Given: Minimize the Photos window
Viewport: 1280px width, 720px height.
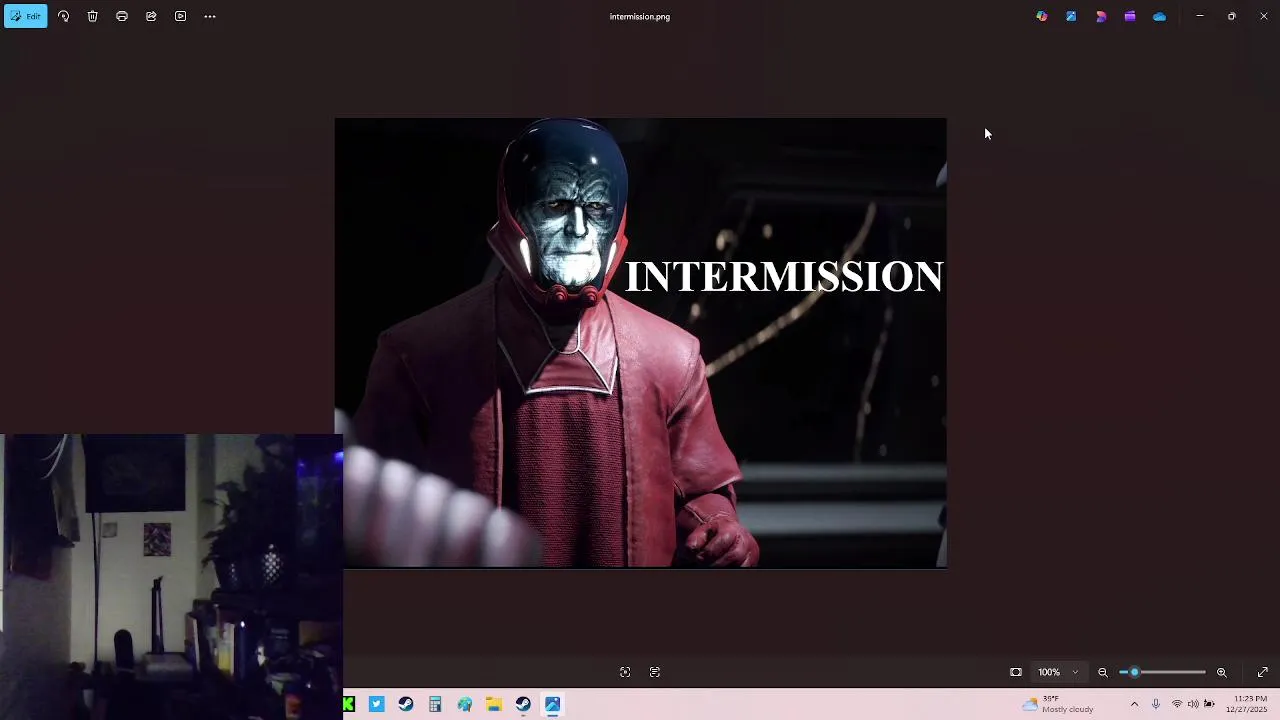Looking at the screenshot, I should (1200, 16).
